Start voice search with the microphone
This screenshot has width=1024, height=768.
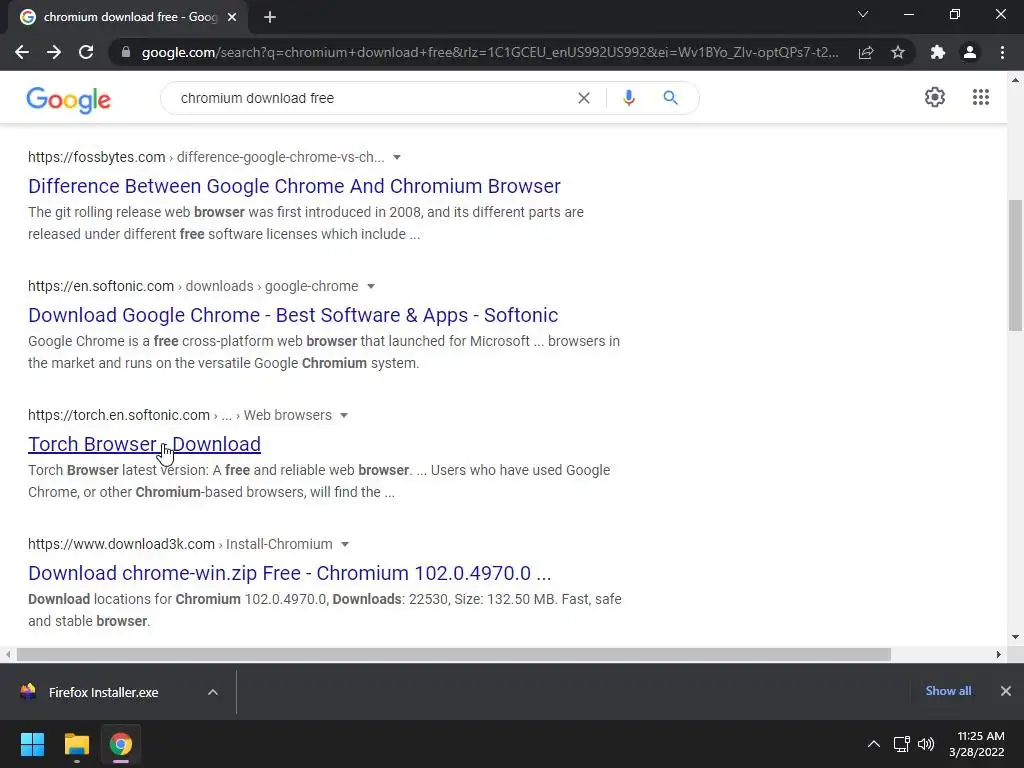point(629,98)
